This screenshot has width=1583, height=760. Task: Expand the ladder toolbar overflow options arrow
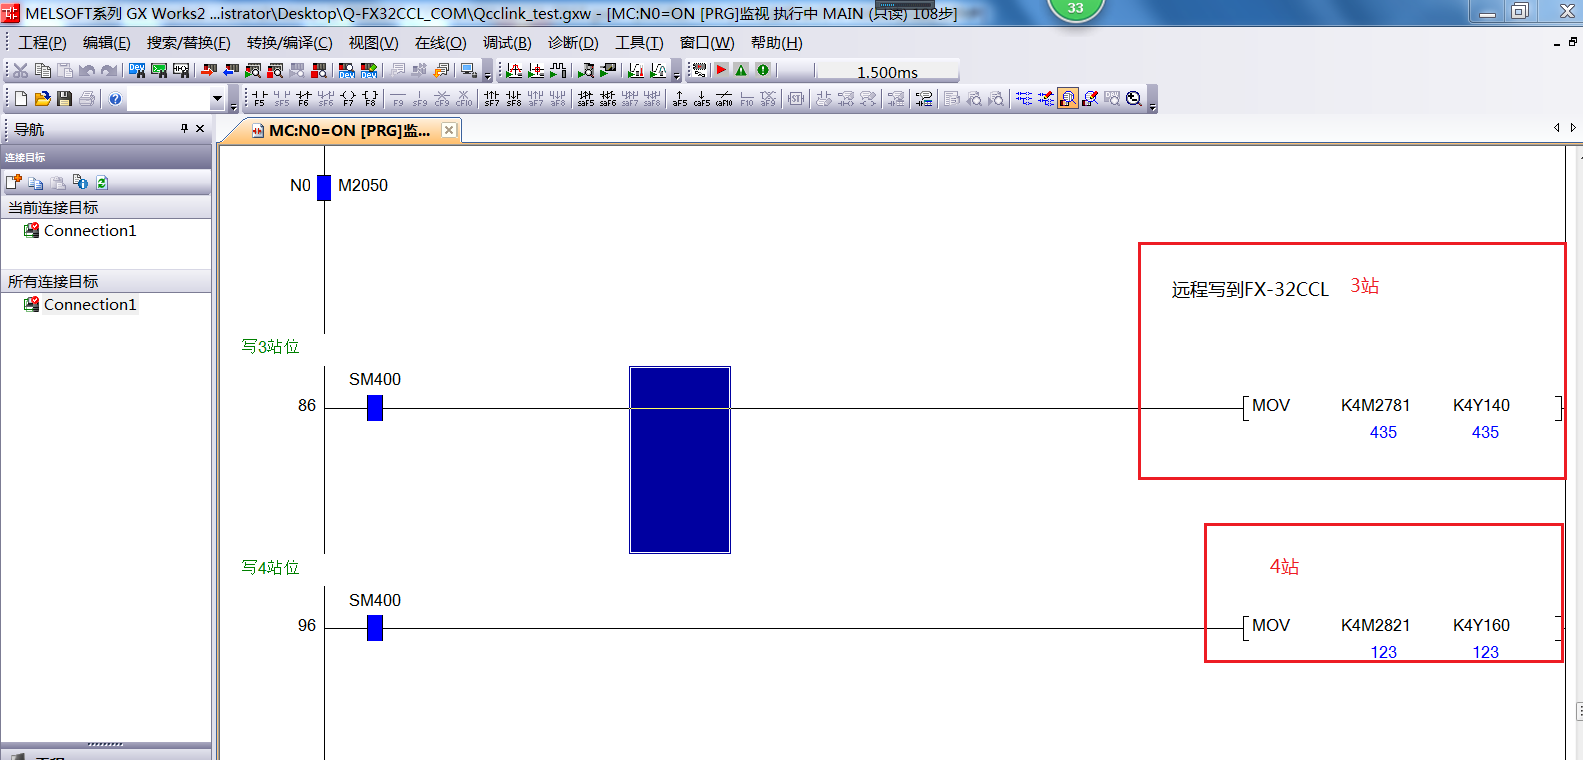tap(1152, 106)
